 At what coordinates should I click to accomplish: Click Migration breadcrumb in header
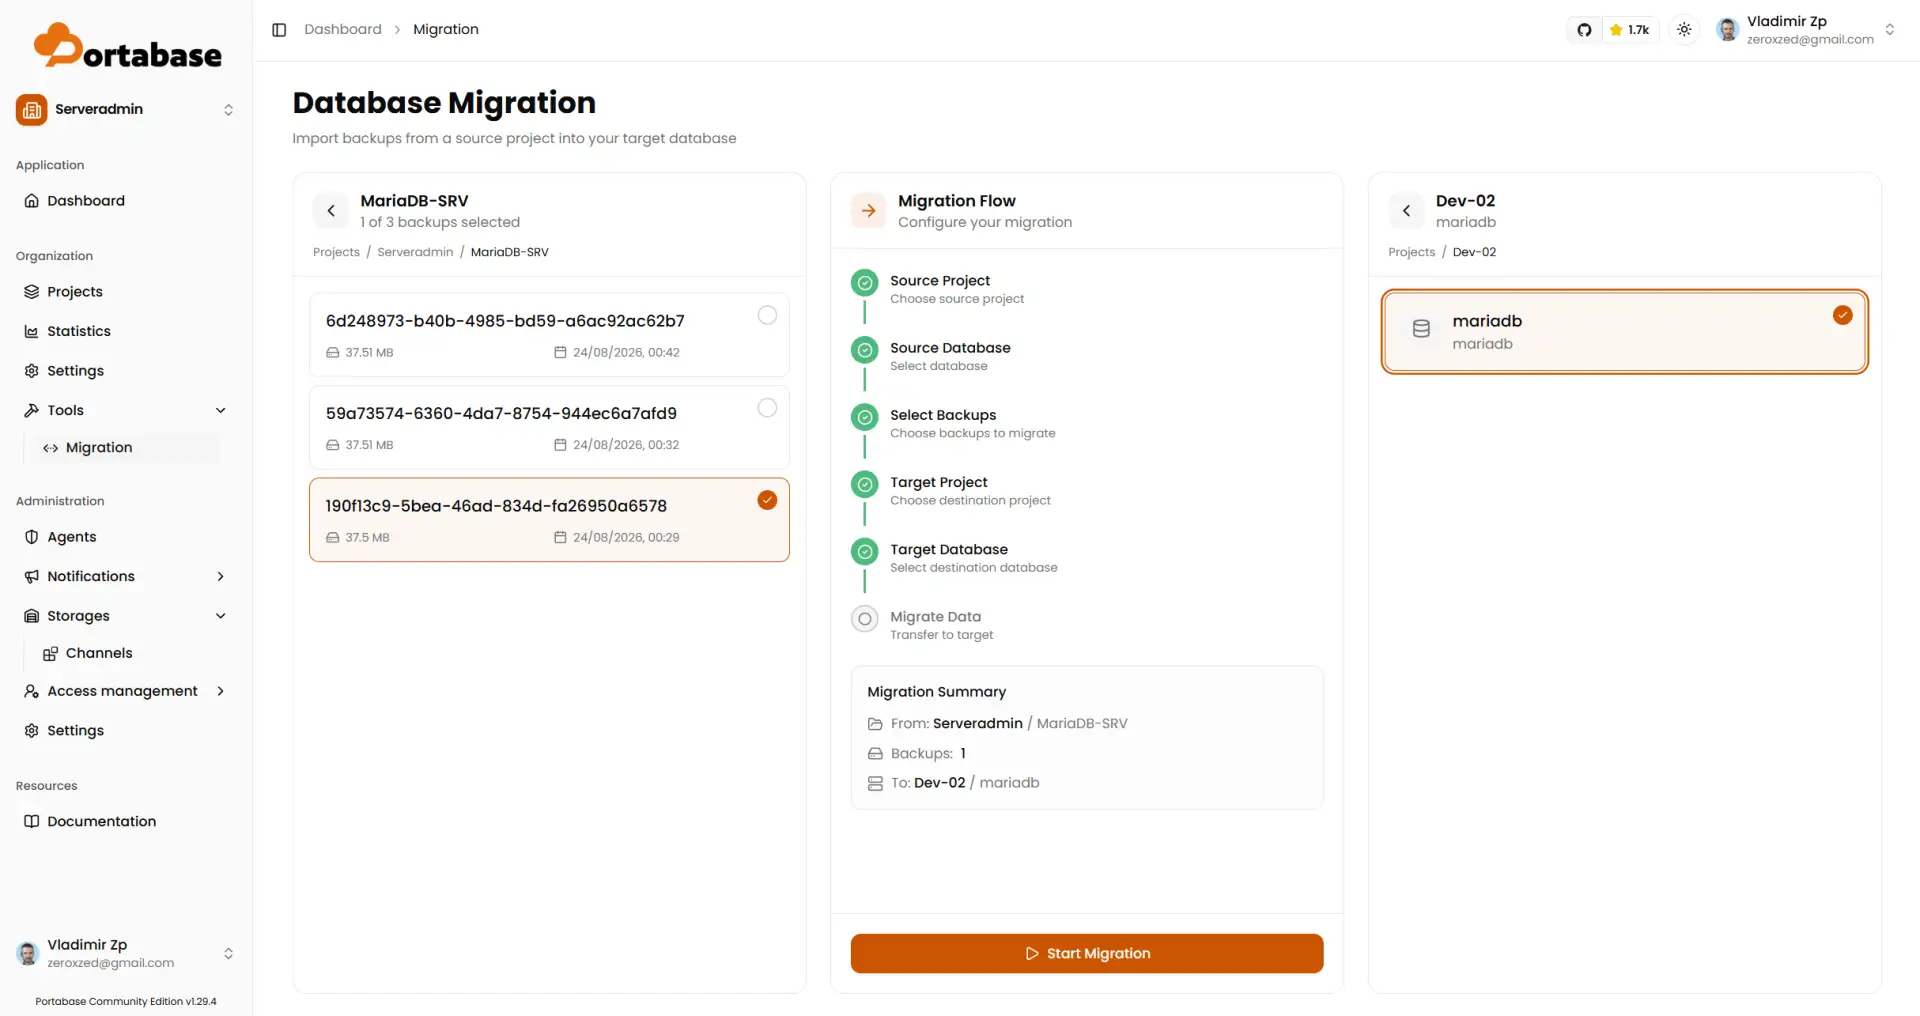pyautogui.click(x=446, y=30)
